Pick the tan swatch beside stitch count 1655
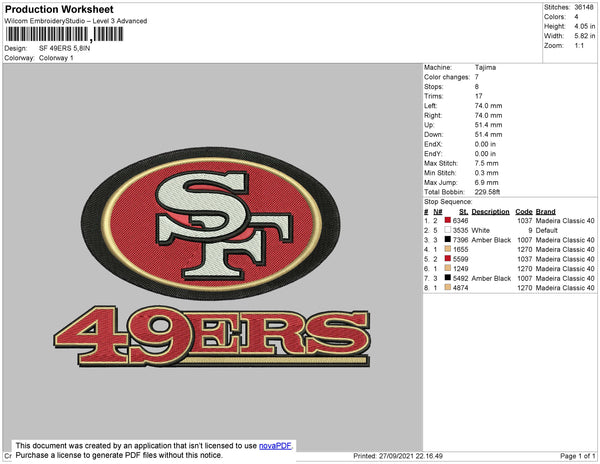Screen dimensions: 600x464 (447, 249)
